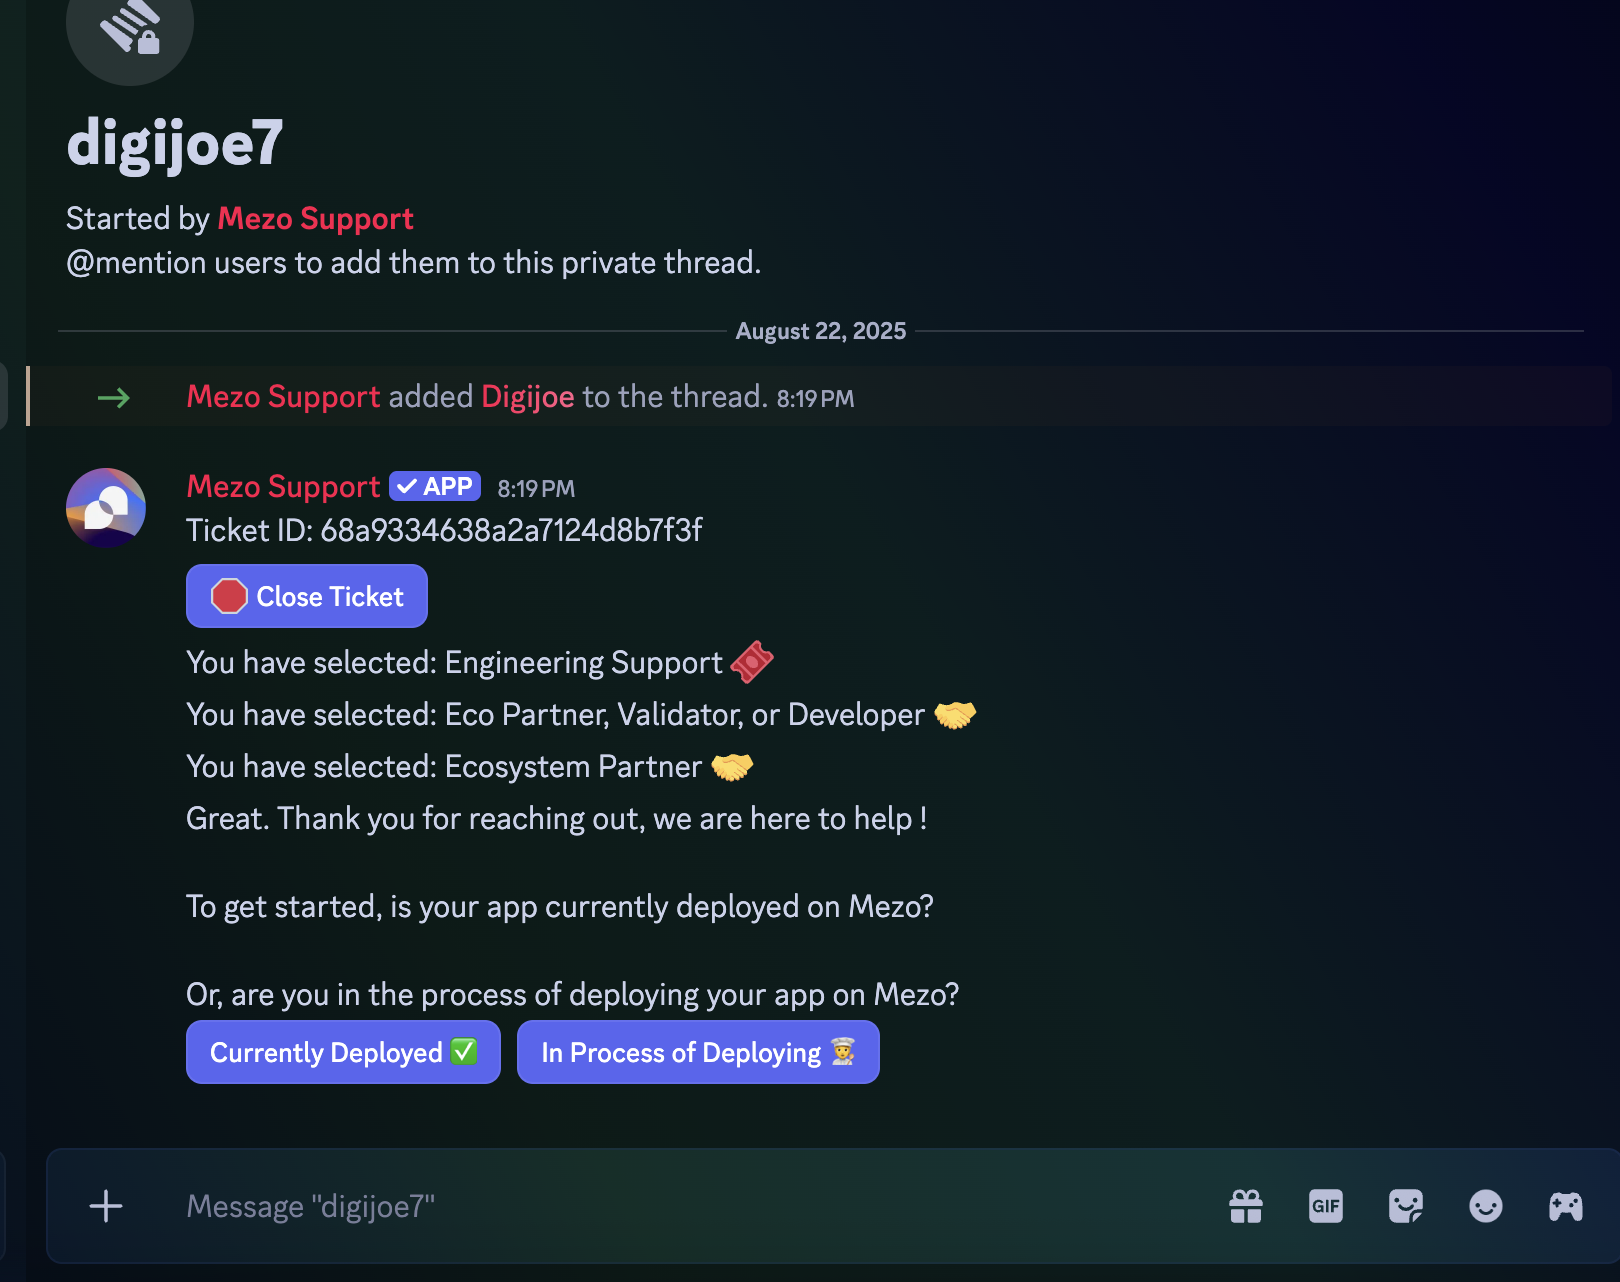Select In Process of Deploying
The height and width of the screenshot is (1282, 1620).
(x=698, y=1052)
